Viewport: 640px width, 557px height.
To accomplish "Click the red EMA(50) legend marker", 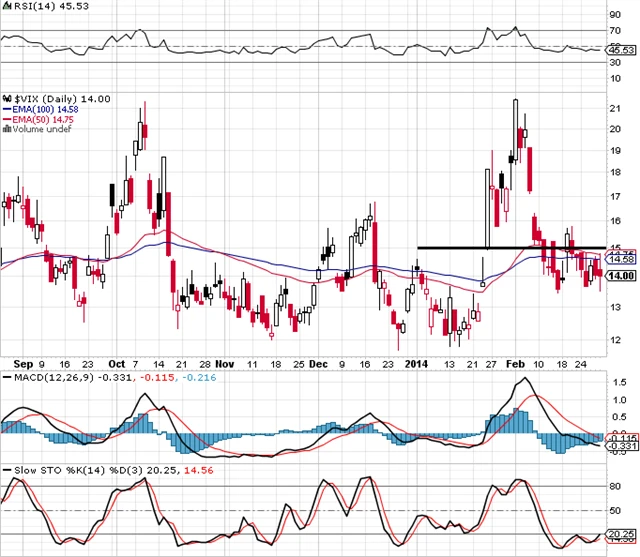I will pyautogui.click(x=5, y=119).
